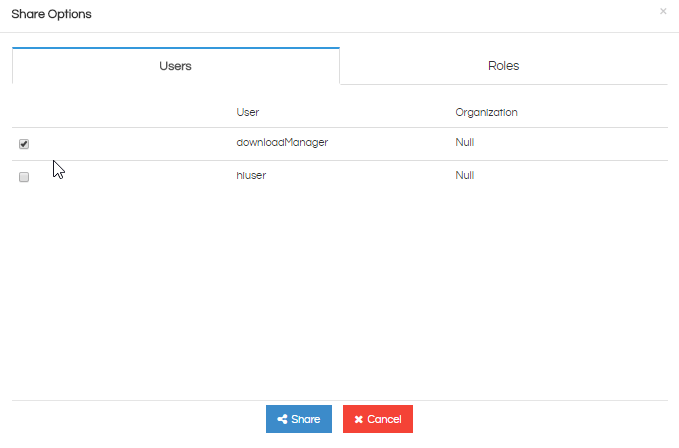Select the downloadManager user name

pyautogui.click(x=282, y=142)
